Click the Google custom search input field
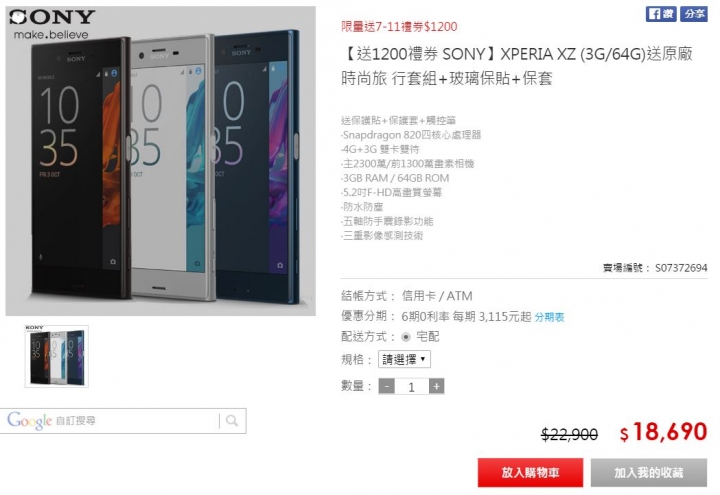This screenshot has height=495, width=720. click(x=136, y=421)
